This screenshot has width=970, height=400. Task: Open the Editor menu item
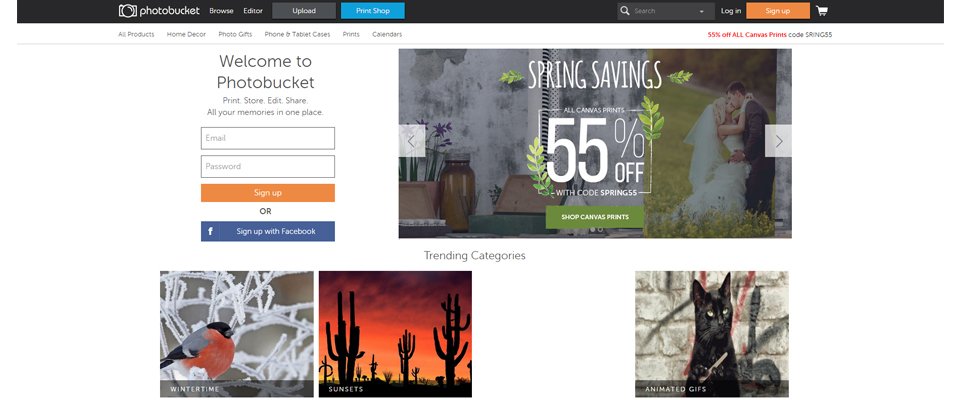(253, 11)
